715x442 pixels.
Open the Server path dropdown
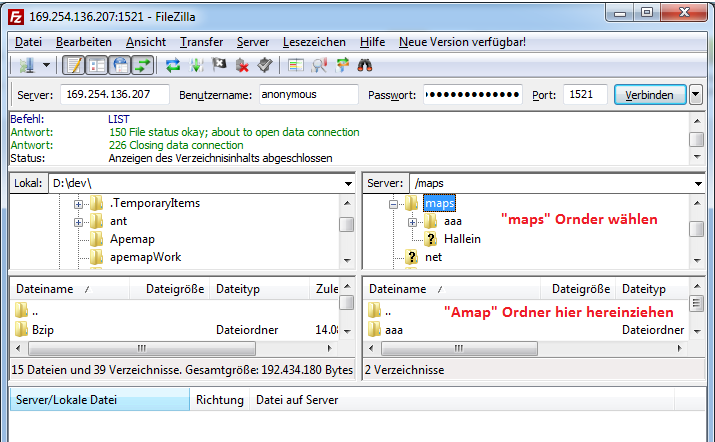pos(698,183)
